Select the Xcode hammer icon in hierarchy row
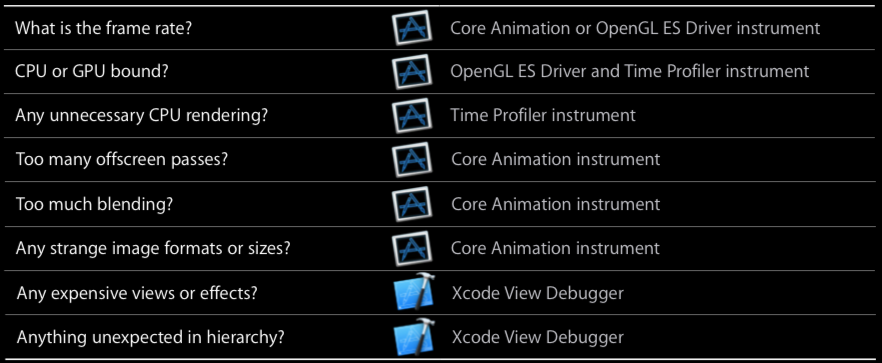 [415, 337]
